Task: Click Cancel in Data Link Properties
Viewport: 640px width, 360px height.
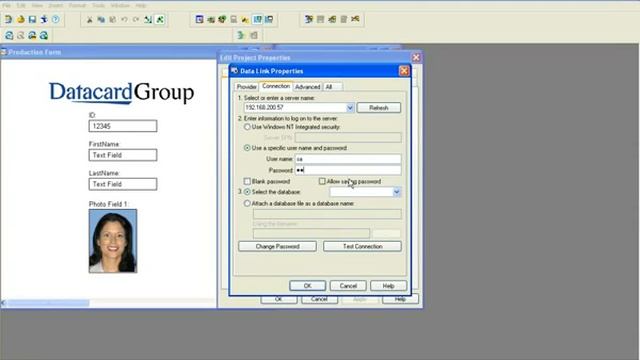Action: point(348,286)
